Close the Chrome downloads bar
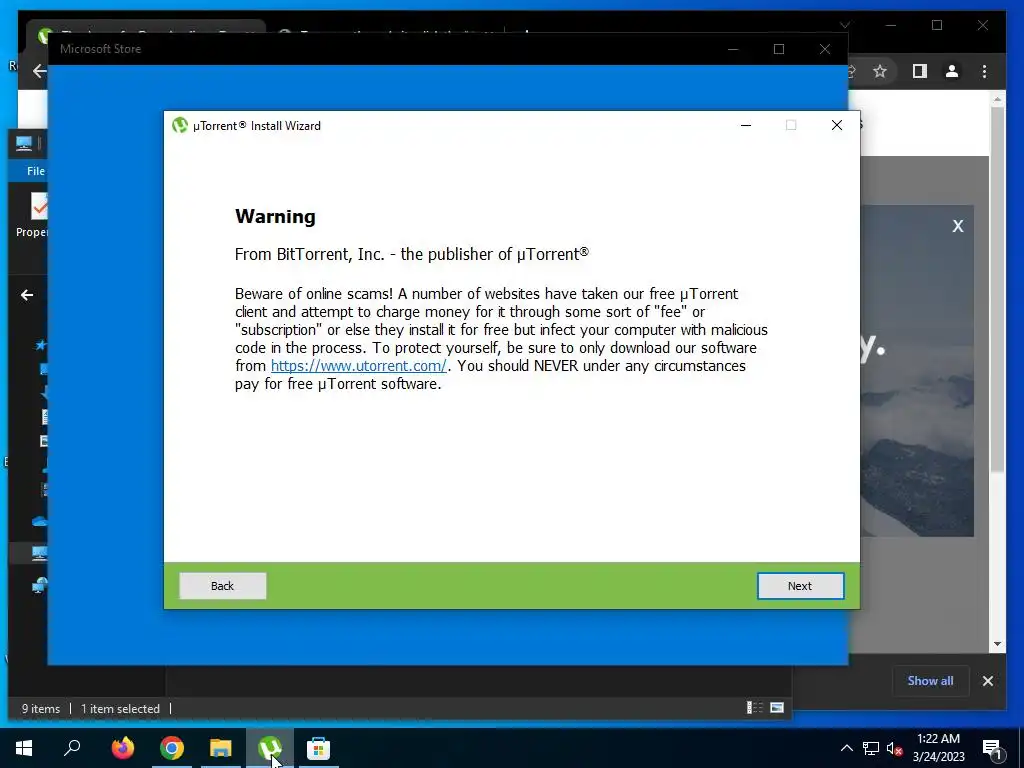 point(987,681)
